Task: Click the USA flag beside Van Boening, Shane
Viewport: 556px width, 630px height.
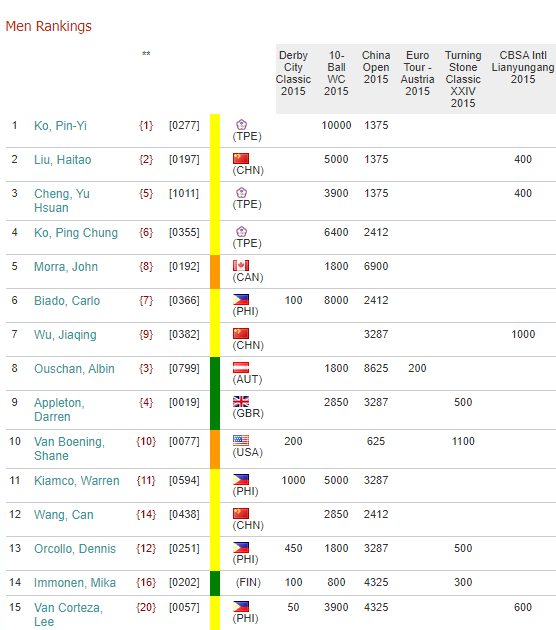Action: coord(241,440)
